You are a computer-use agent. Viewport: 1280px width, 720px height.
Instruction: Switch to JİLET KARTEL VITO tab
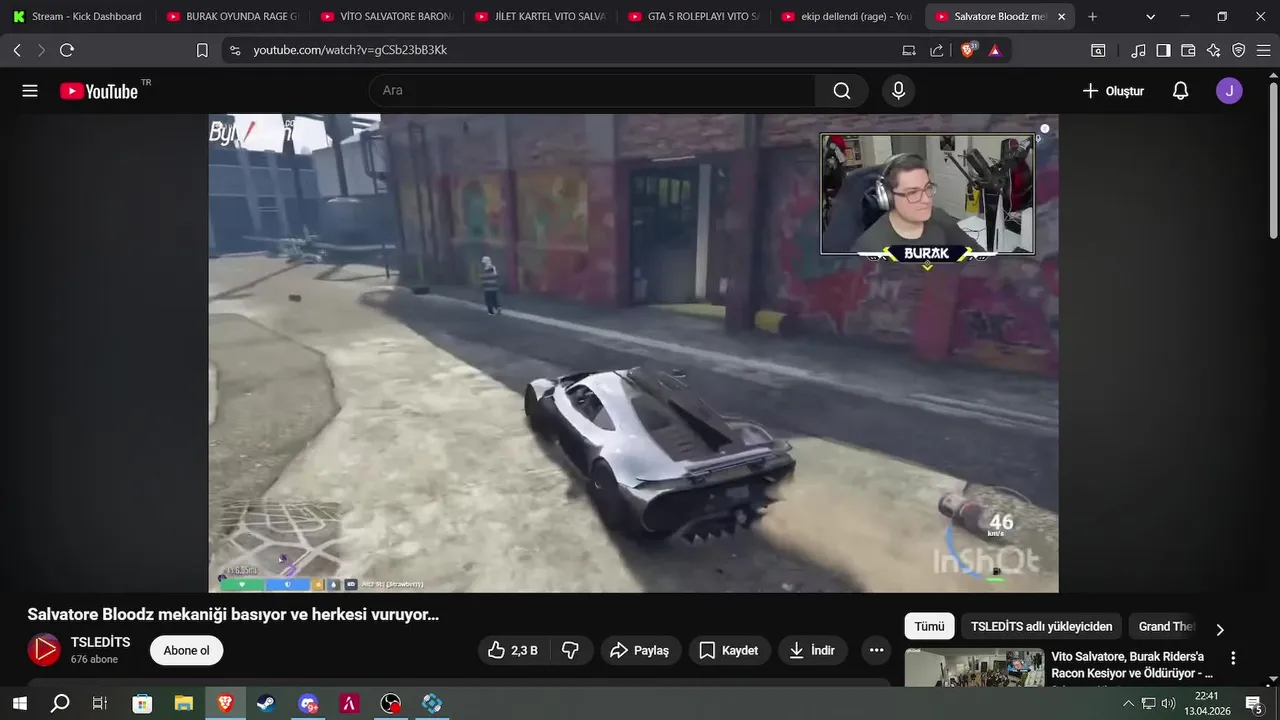point(540,17)
